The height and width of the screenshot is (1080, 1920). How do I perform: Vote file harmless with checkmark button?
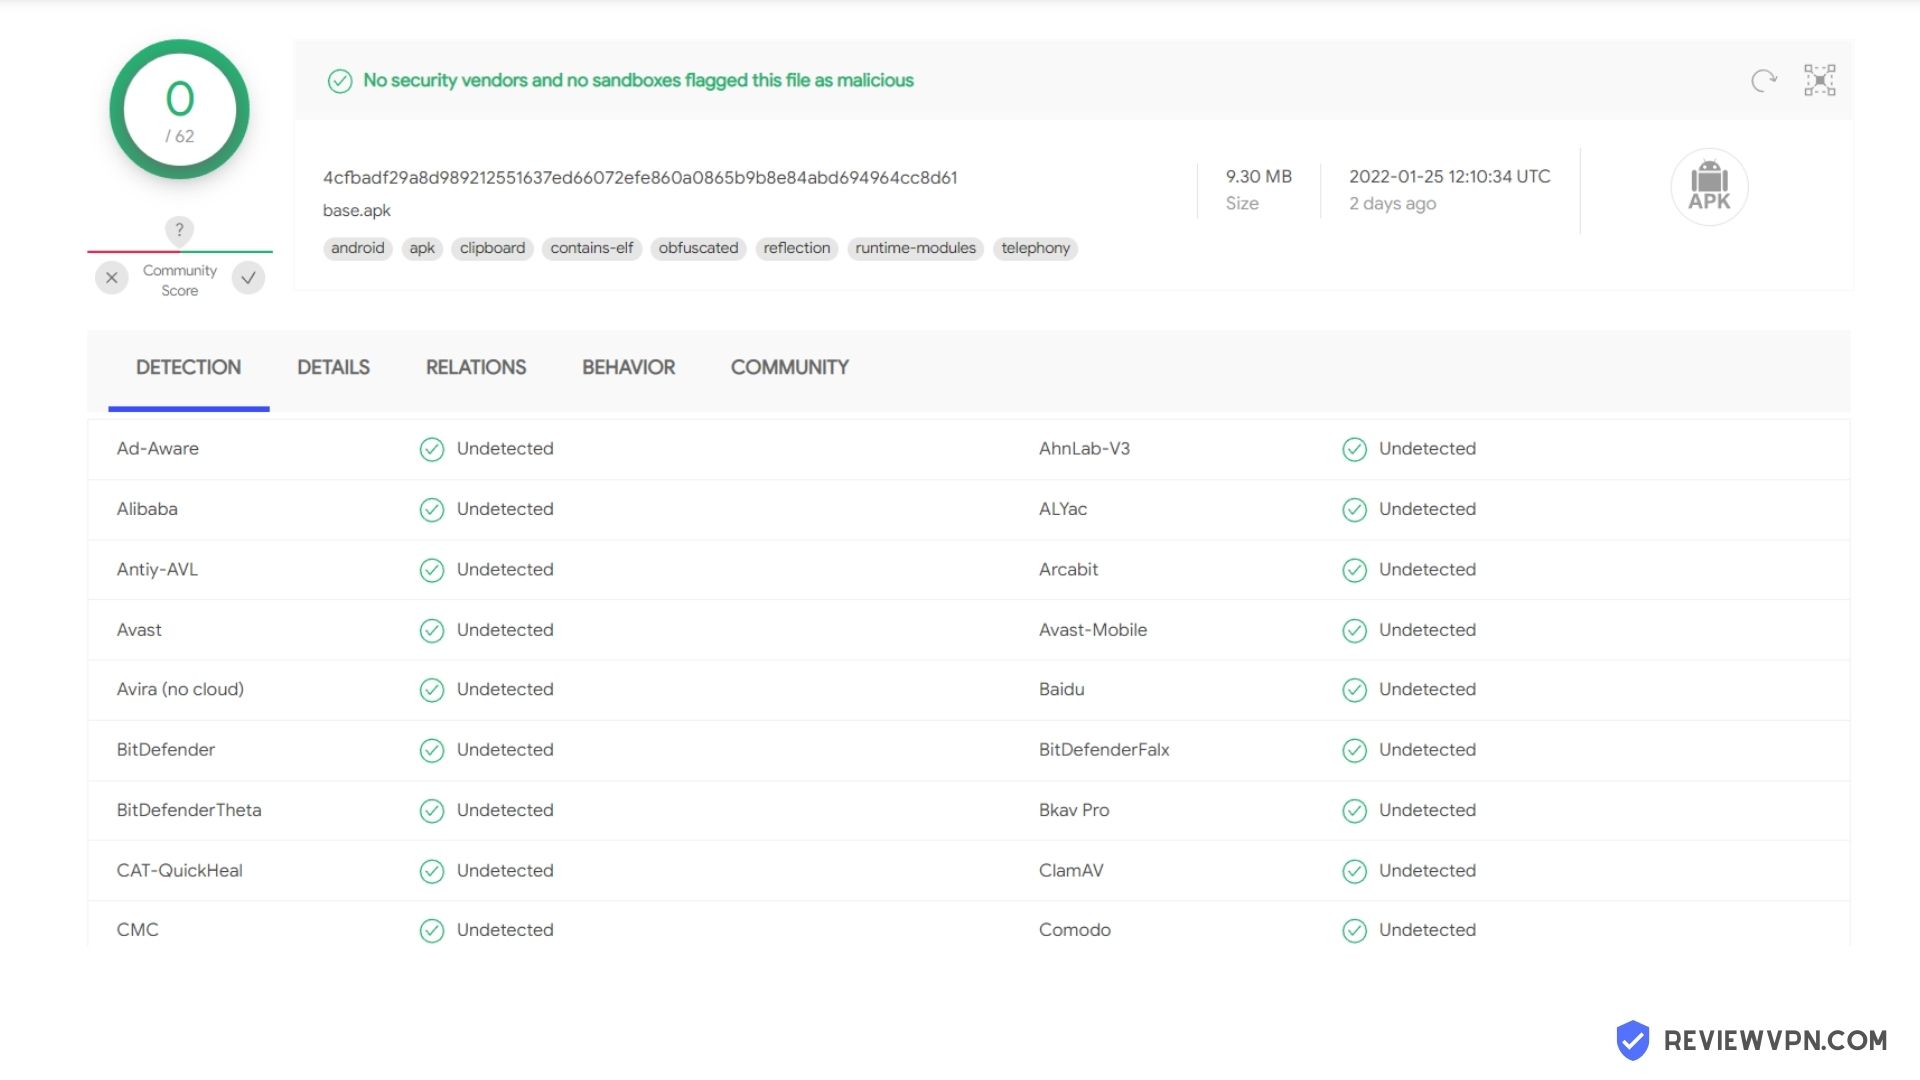248,278
